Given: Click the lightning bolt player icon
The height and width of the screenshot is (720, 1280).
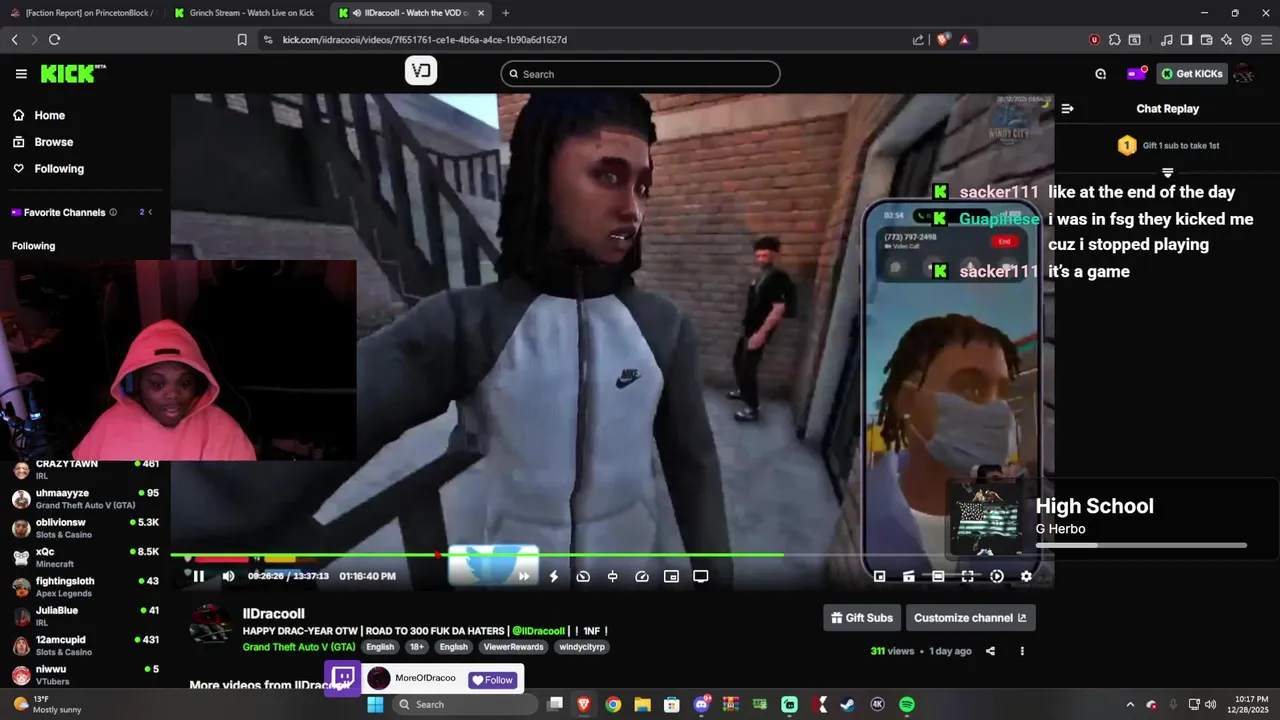Looking at the screenshot, I should (553, 576).
